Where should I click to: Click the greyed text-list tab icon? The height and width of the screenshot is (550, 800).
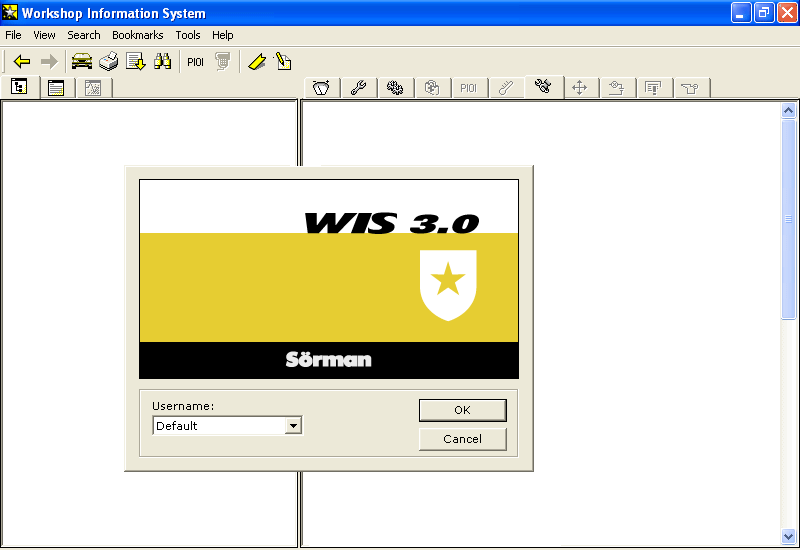(x=653, y=88)
